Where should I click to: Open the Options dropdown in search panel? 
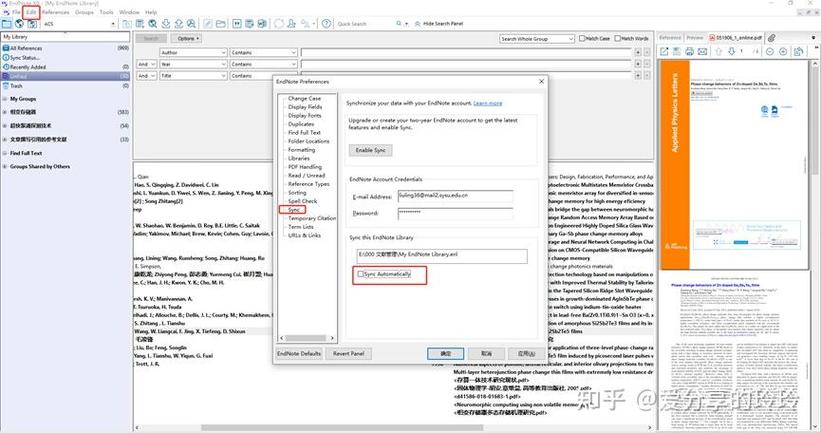click(187, 39)
